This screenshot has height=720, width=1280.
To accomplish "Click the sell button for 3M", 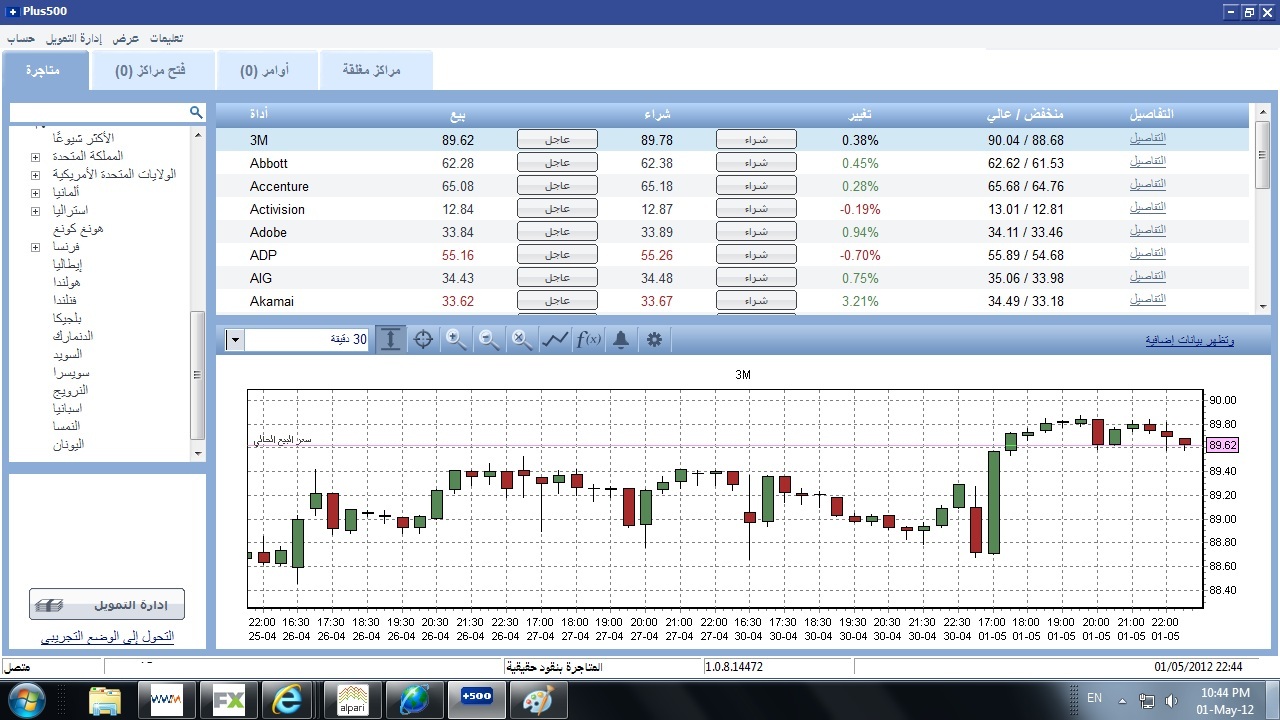I will pyautogui.click(x=557, y=140).
